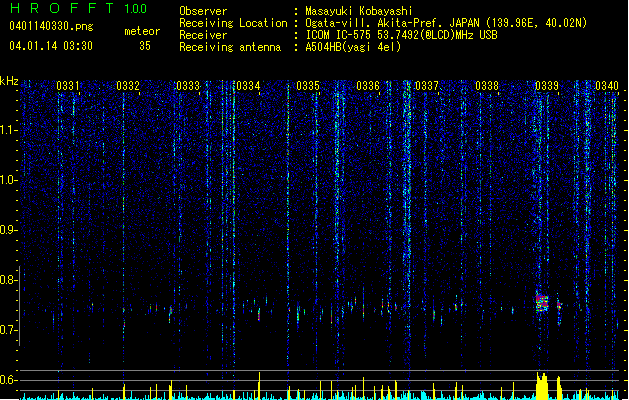The width and height of the screenshot is (629, 400).
Task: Click the 1.1 kHz axis tick label
Action: click(x=9, y=131)
